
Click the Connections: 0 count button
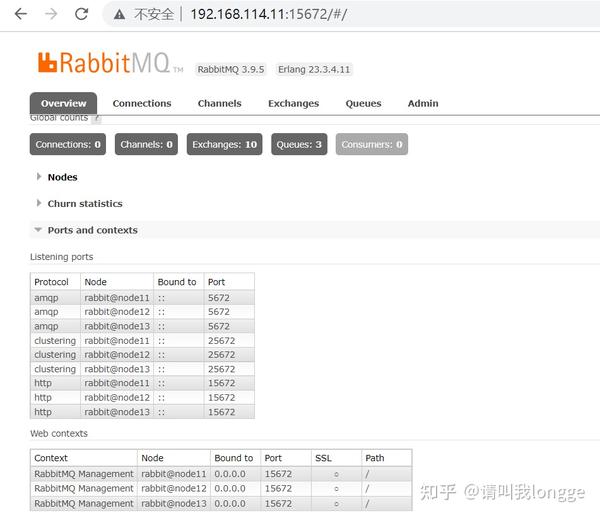(68, 144)
